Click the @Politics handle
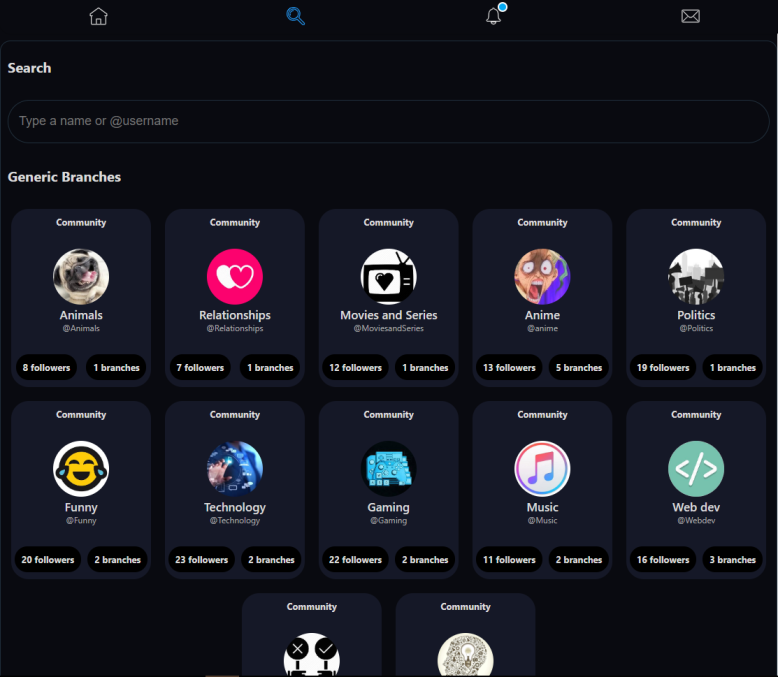 pyautogui.click(x=696, y=329)
